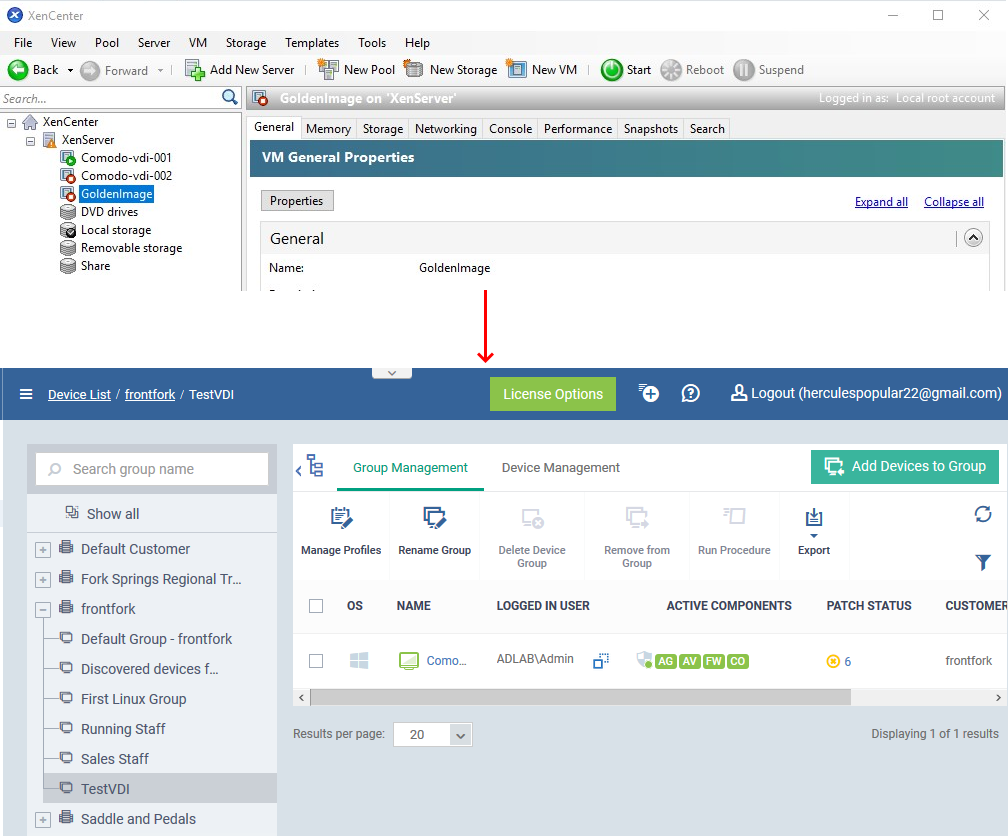Switch to the Snapshots tab

[x=650, y=129]
